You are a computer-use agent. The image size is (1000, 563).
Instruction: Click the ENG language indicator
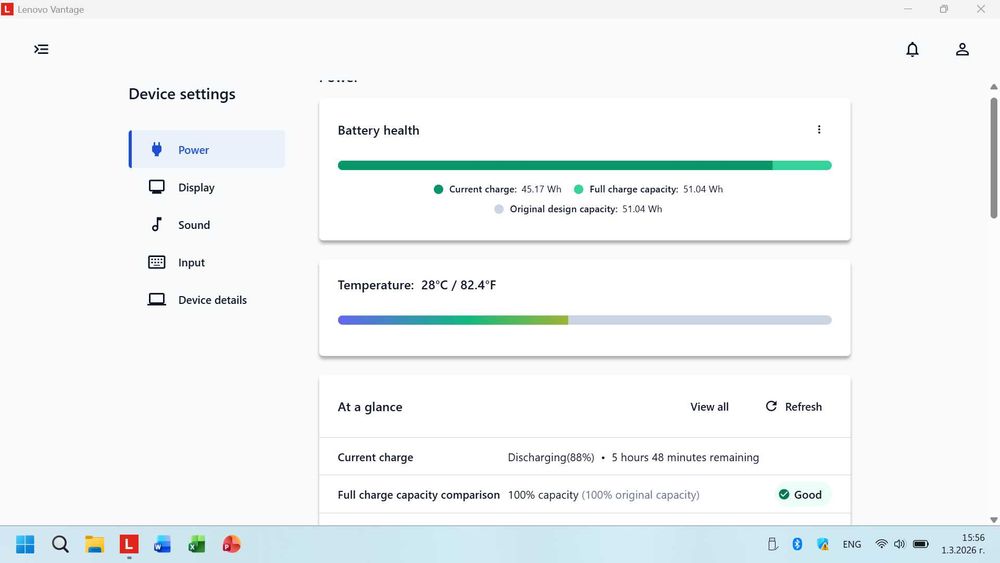[x=852, y=545]
